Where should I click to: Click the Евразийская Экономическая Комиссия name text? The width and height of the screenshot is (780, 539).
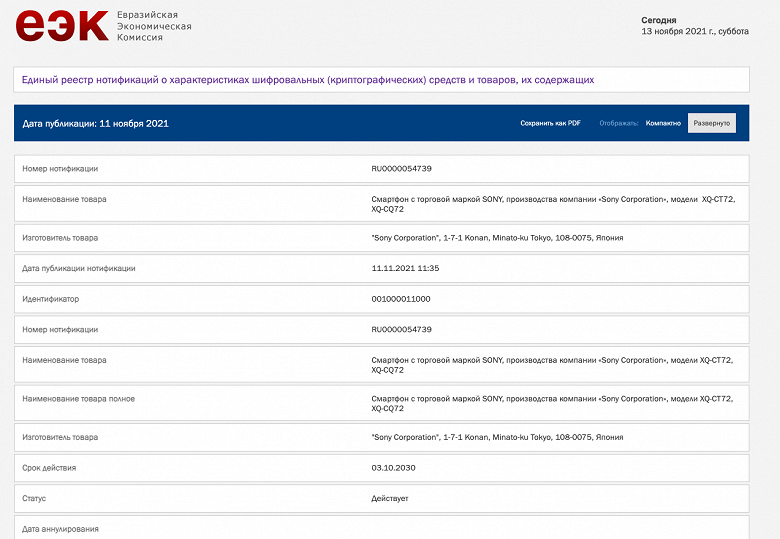pyautogui.click(x=154, y=27)
